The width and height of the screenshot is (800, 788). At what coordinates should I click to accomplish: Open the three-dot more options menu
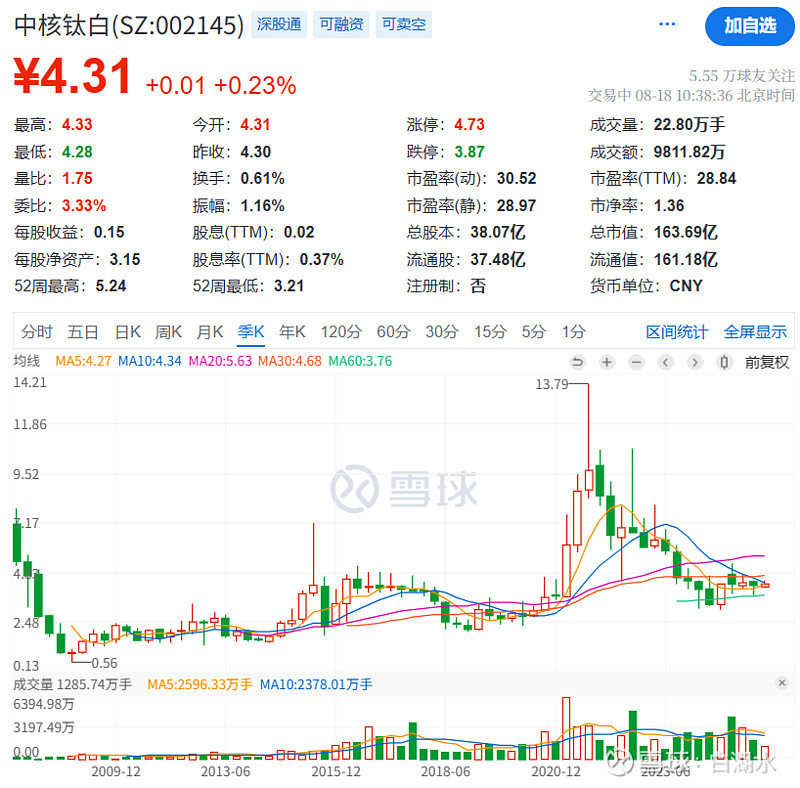pyautogui.click(x=667, y=24)
